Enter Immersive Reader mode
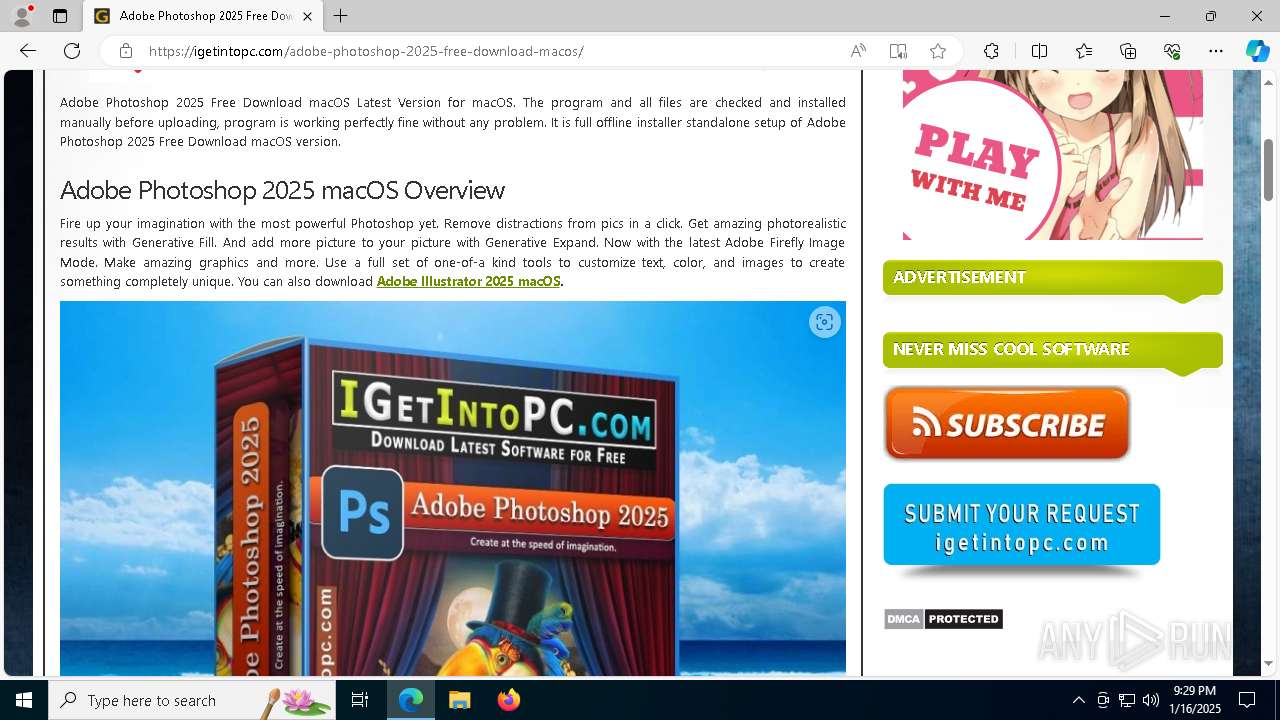 [x=898, y=51]
